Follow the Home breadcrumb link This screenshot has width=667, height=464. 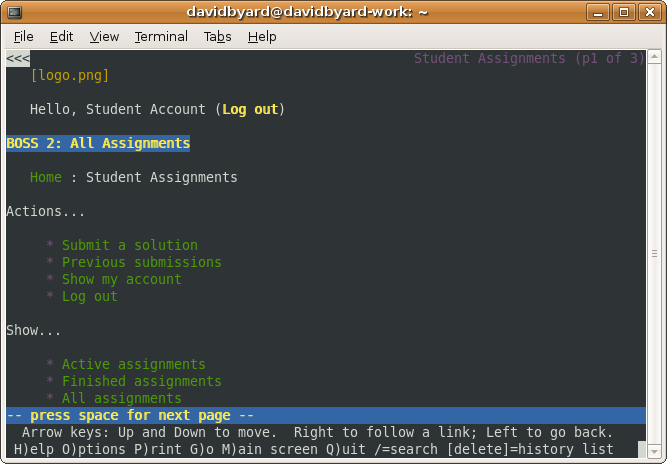coord(46,177)
